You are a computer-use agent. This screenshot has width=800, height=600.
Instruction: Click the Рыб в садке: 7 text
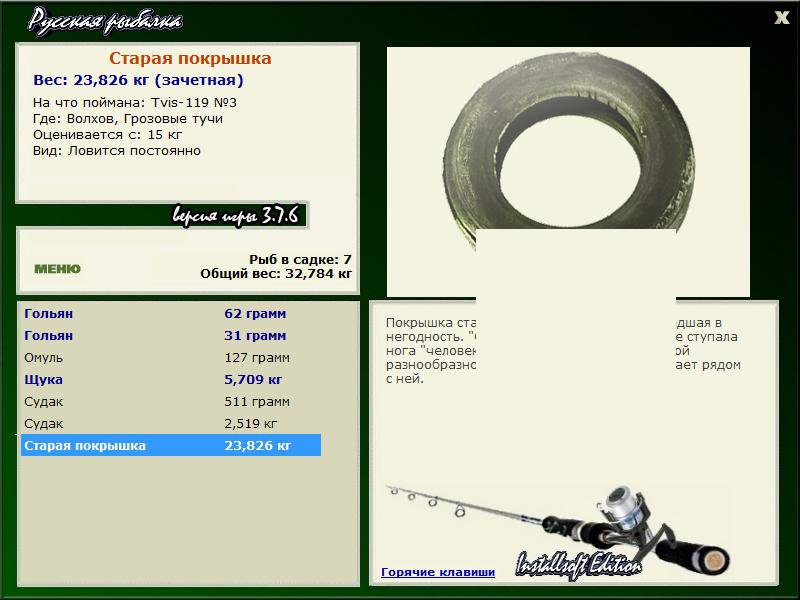tap(300, 259)
